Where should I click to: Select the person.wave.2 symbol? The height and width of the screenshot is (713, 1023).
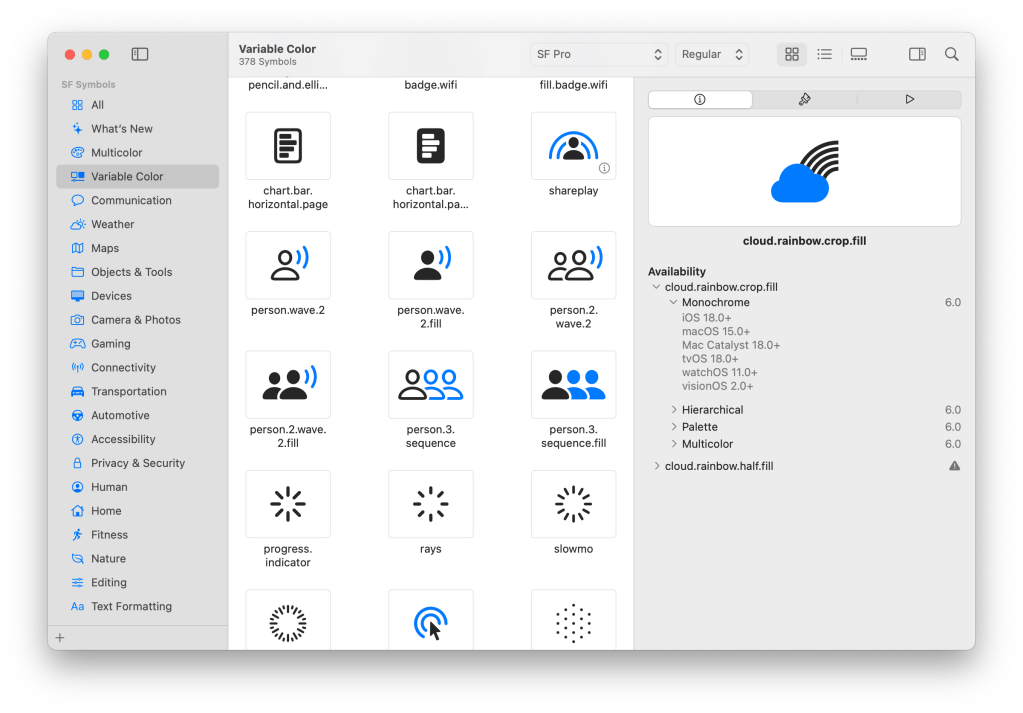(288, 266)
